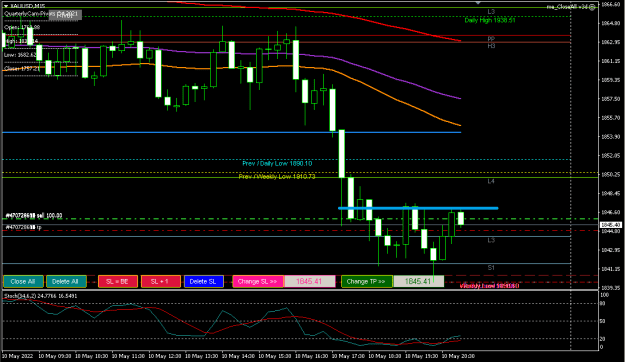The image size is (625, 362).
Task: Click the SL + 1 button
Action: pos(161,281)
